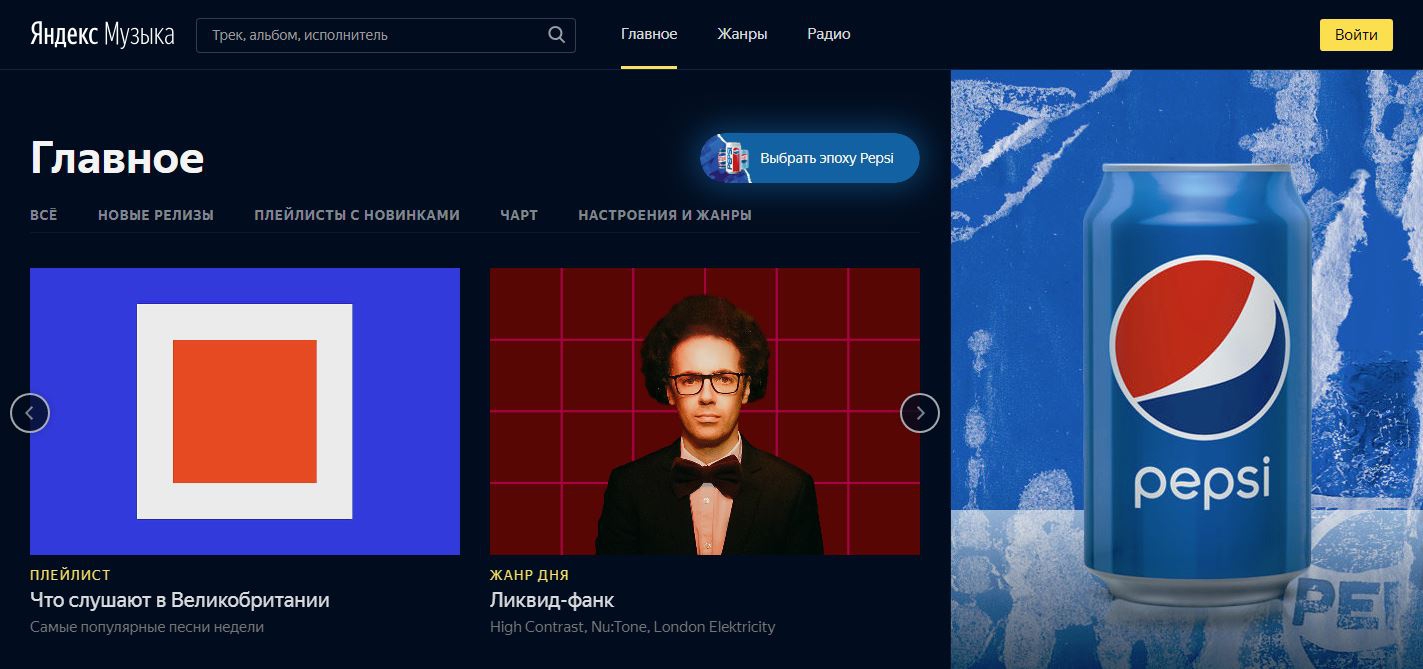Viewport: 1423px width, 669px height.
Task: Click the previous carousel arrow
Action: pyautogui.click(x=30, y=412)
